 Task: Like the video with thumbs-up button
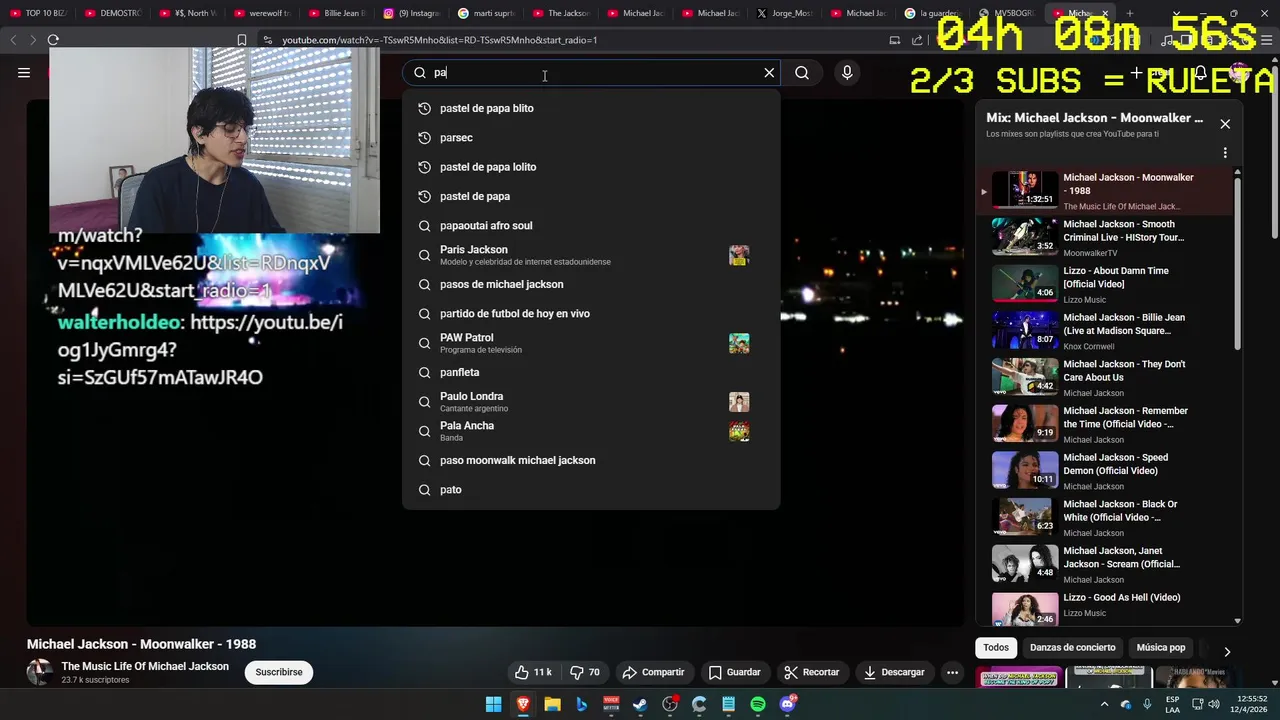coord(533,672)
